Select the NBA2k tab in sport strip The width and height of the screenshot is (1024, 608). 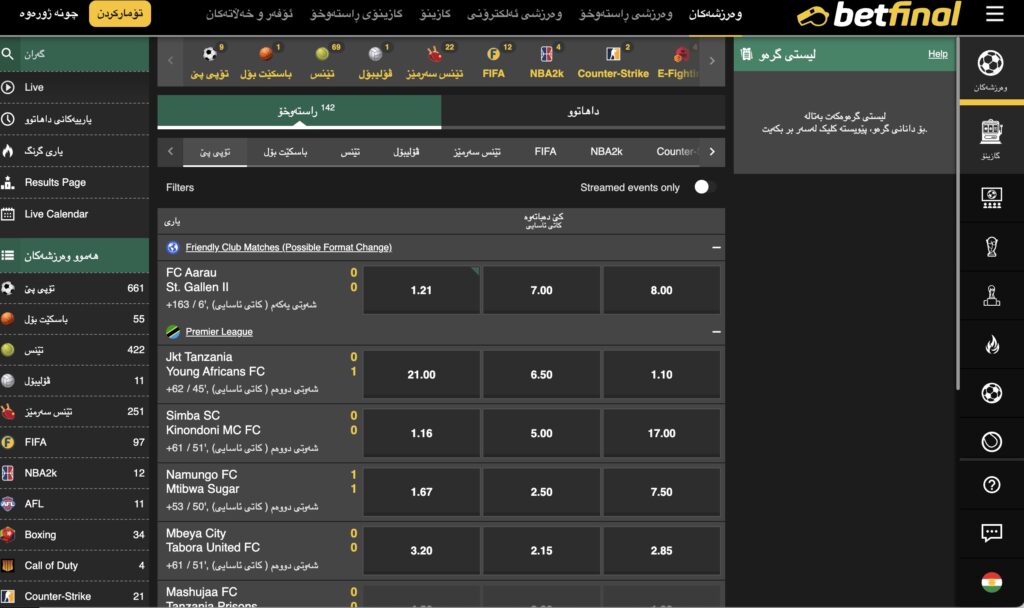tap(606, 152)
